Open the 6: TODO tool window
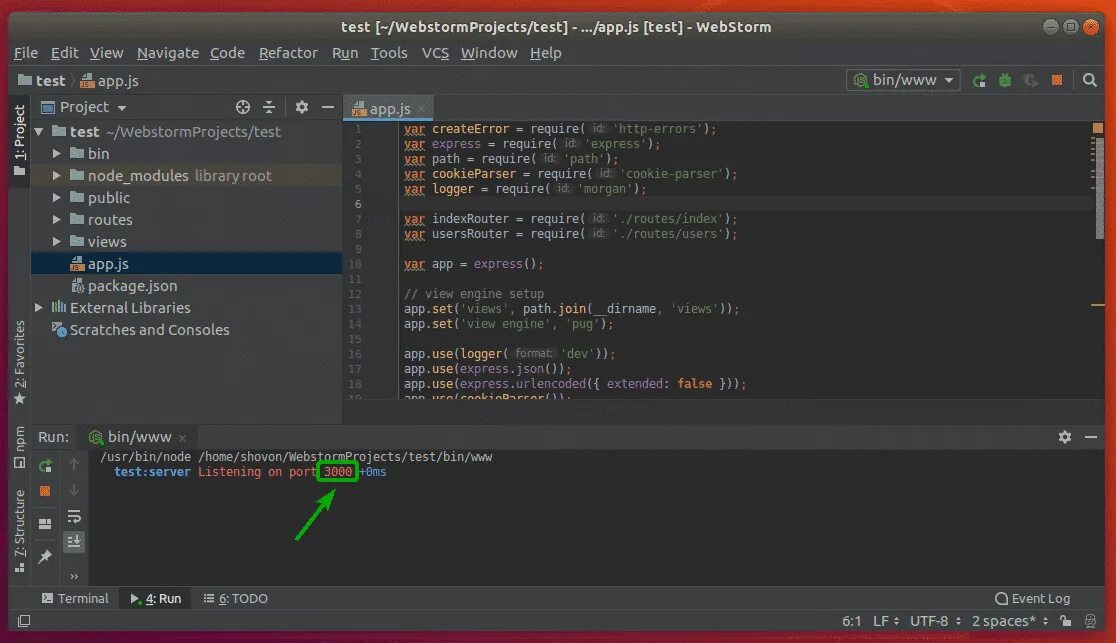 [x=236, y=599]
